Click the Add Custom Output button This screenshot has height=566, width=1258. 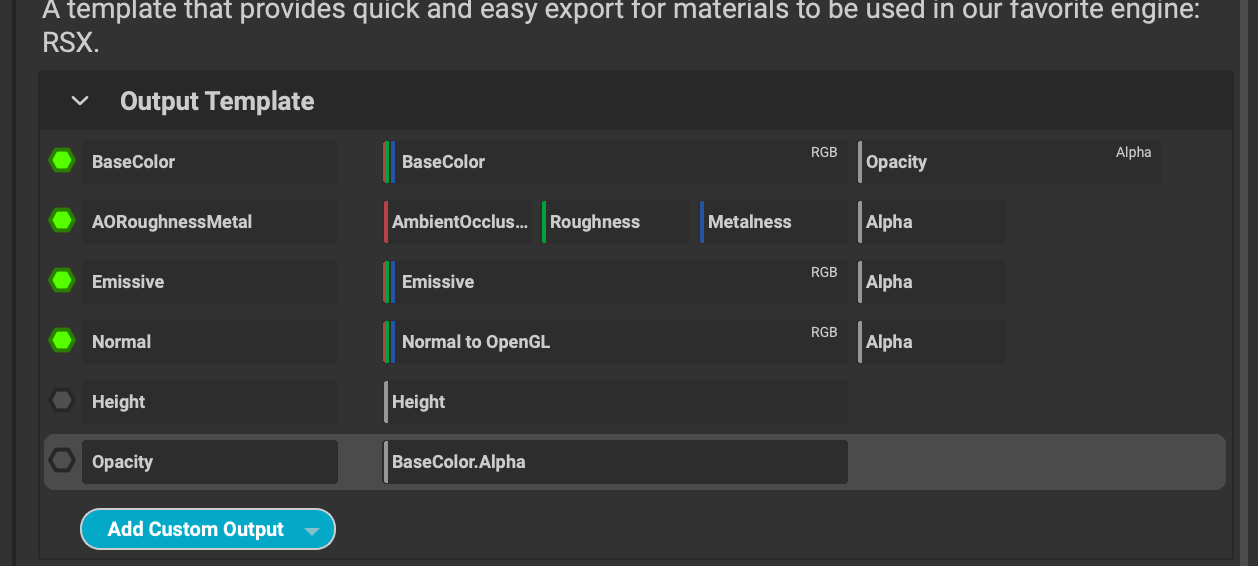point(195,530)
